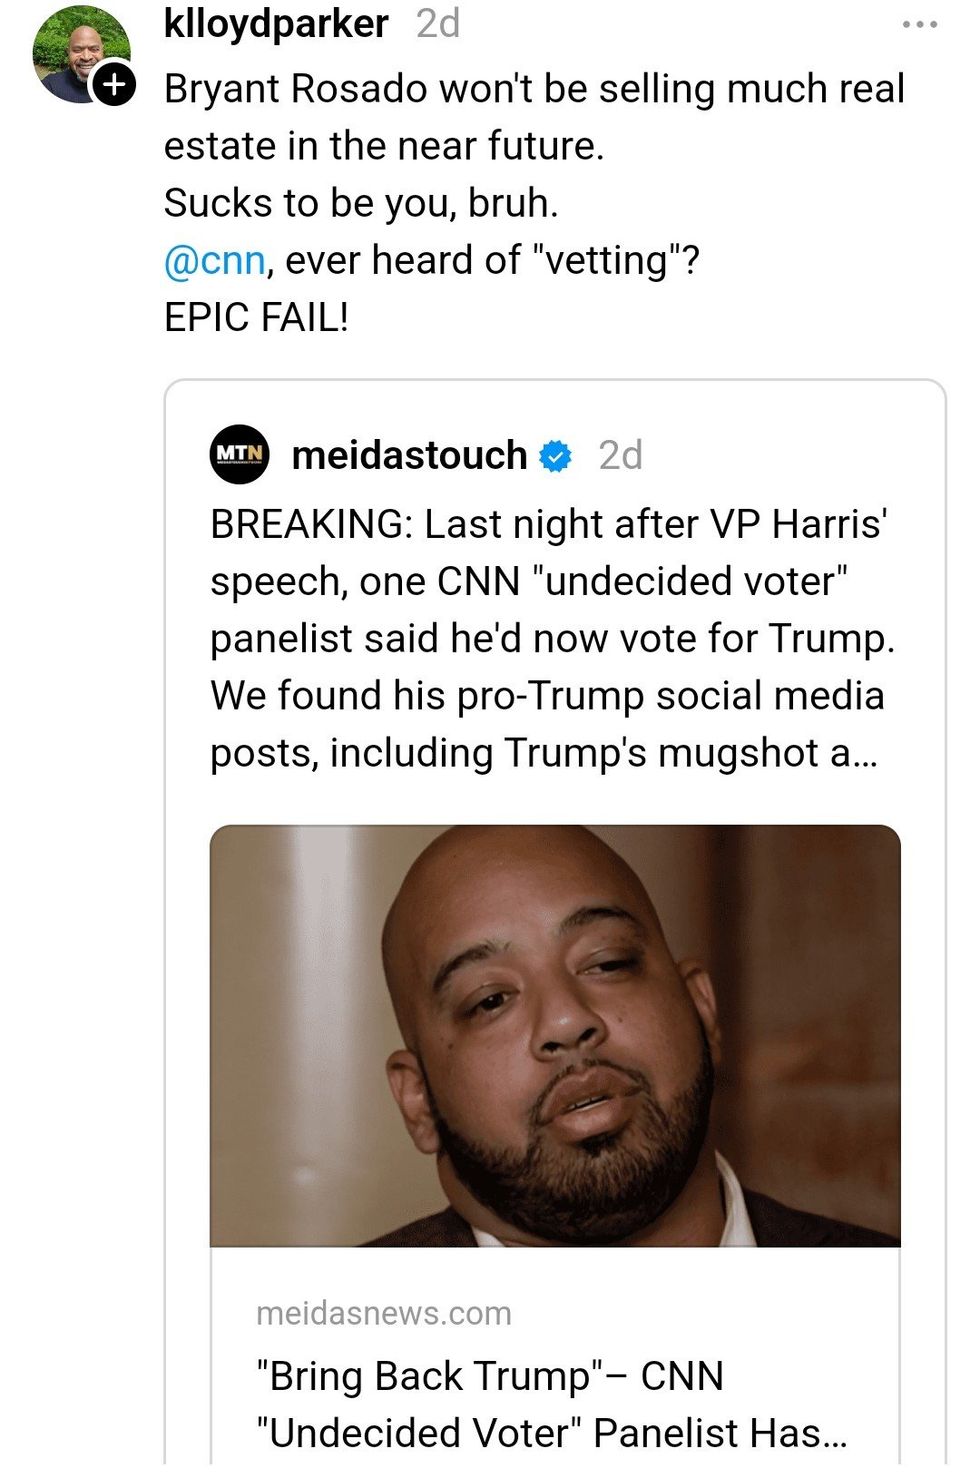Tap the plus follow icon on avatar
980x1476 pixels.
click(x=115, y=85)
